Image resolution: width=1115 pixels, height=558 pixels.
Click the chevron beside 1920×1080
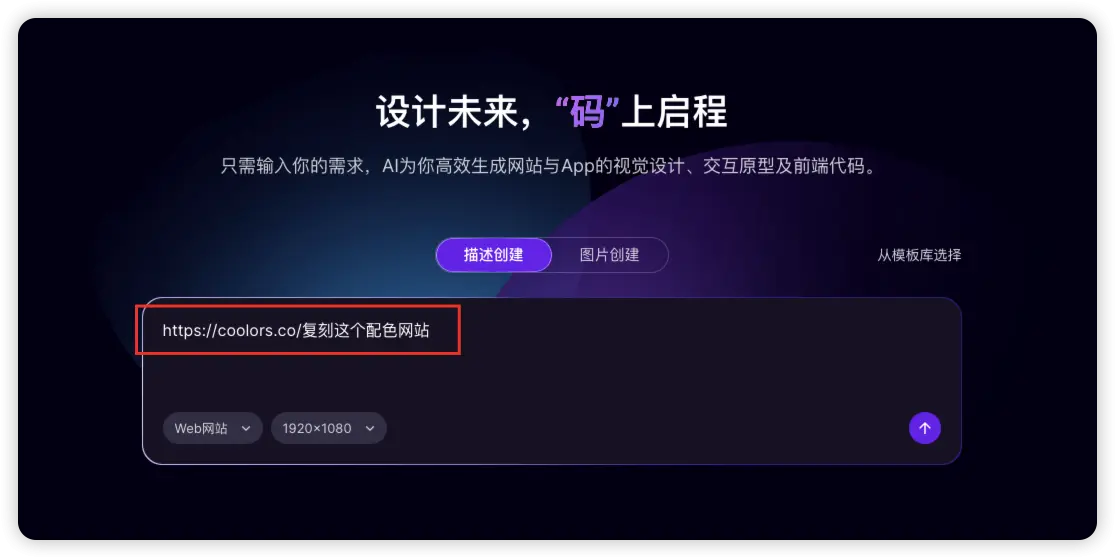point(370,429)
